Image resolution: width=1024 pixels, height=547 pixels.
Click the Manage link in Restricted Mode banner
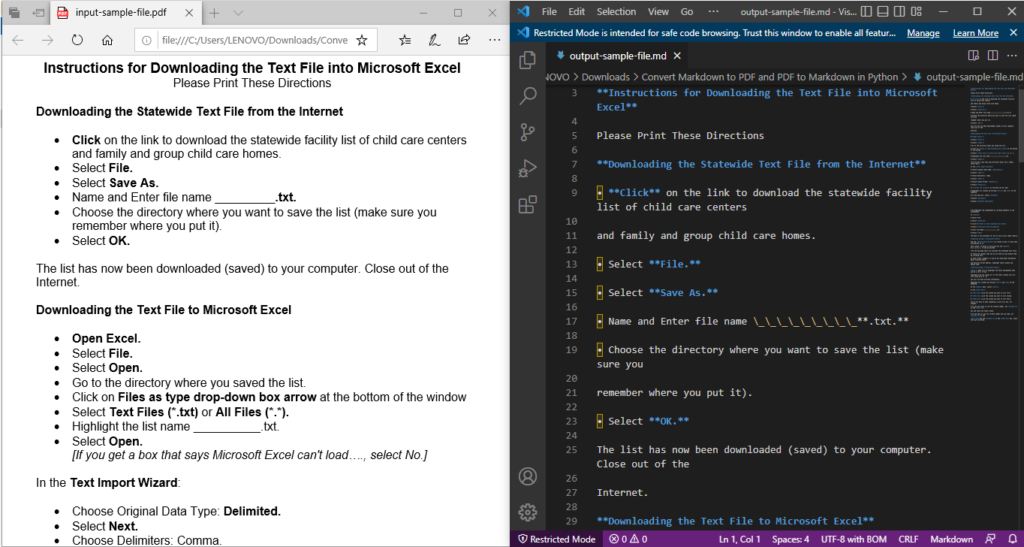click(x=923, y=33)
